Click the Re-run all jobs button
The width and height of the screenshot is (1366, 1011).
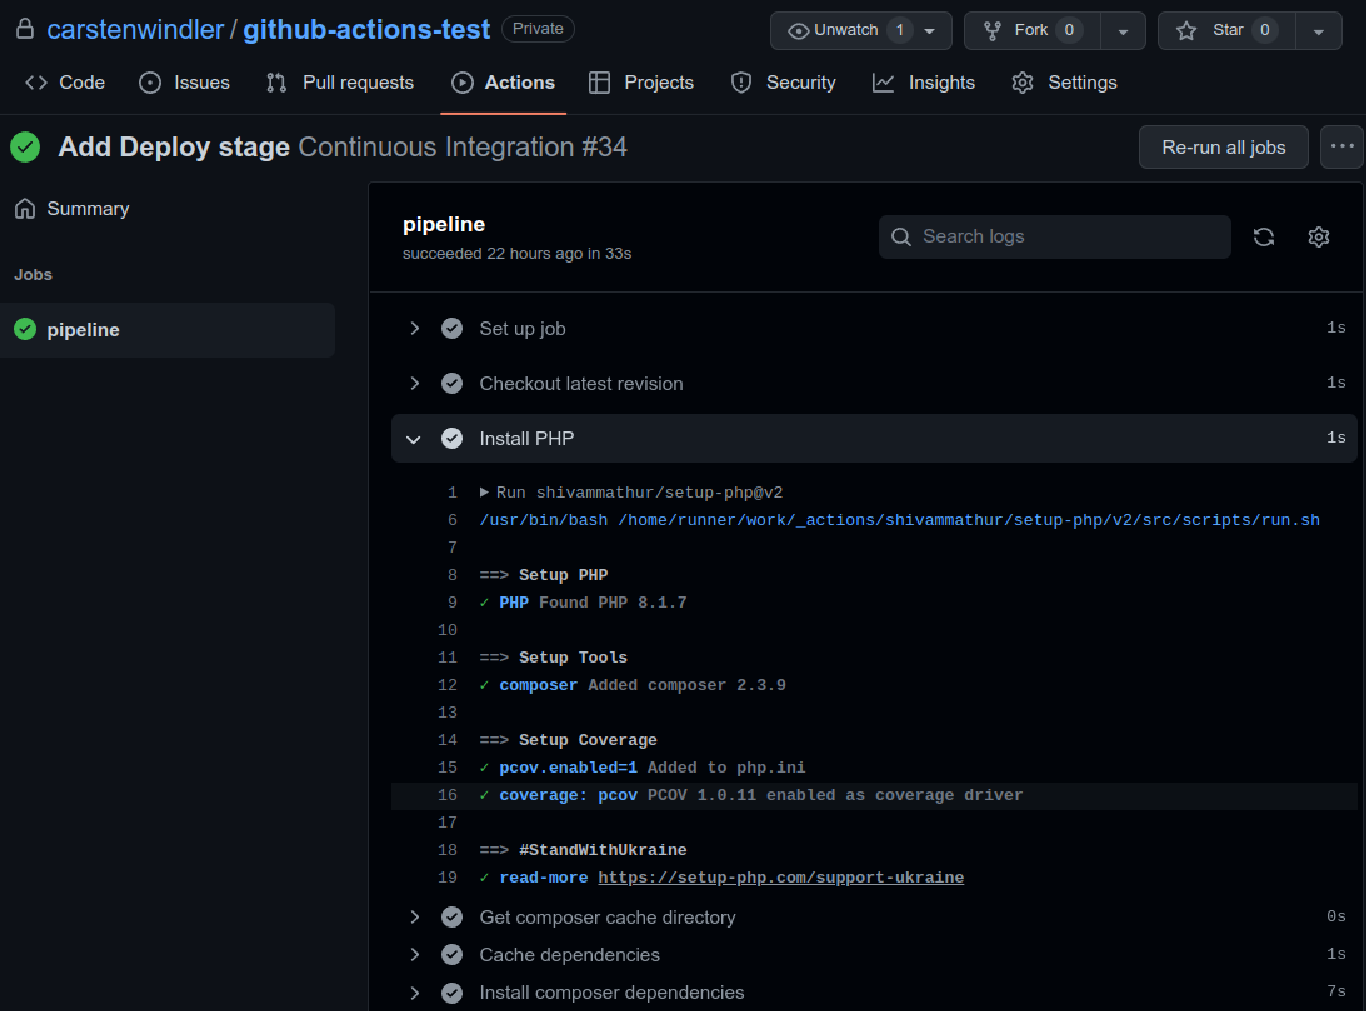[1224, 147]
